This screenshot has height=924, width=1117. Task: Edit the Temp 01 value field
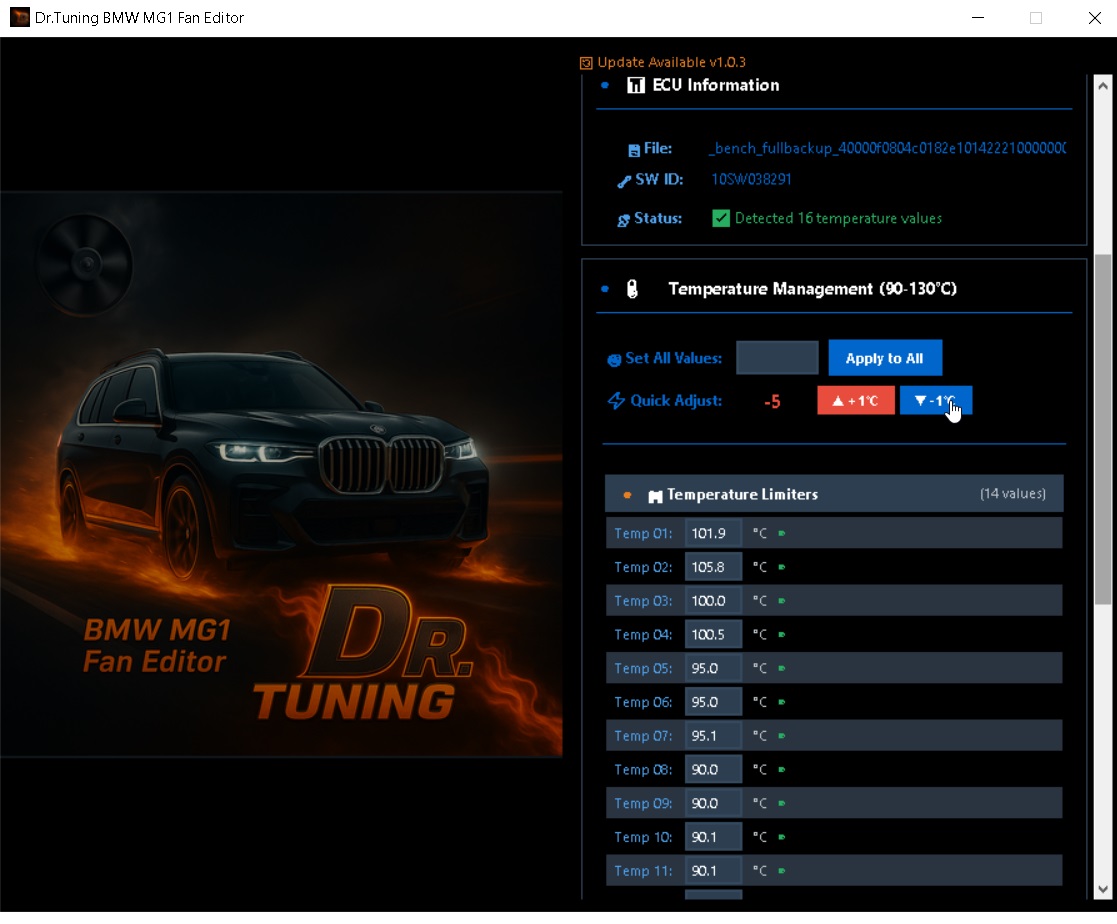[713, 534]
